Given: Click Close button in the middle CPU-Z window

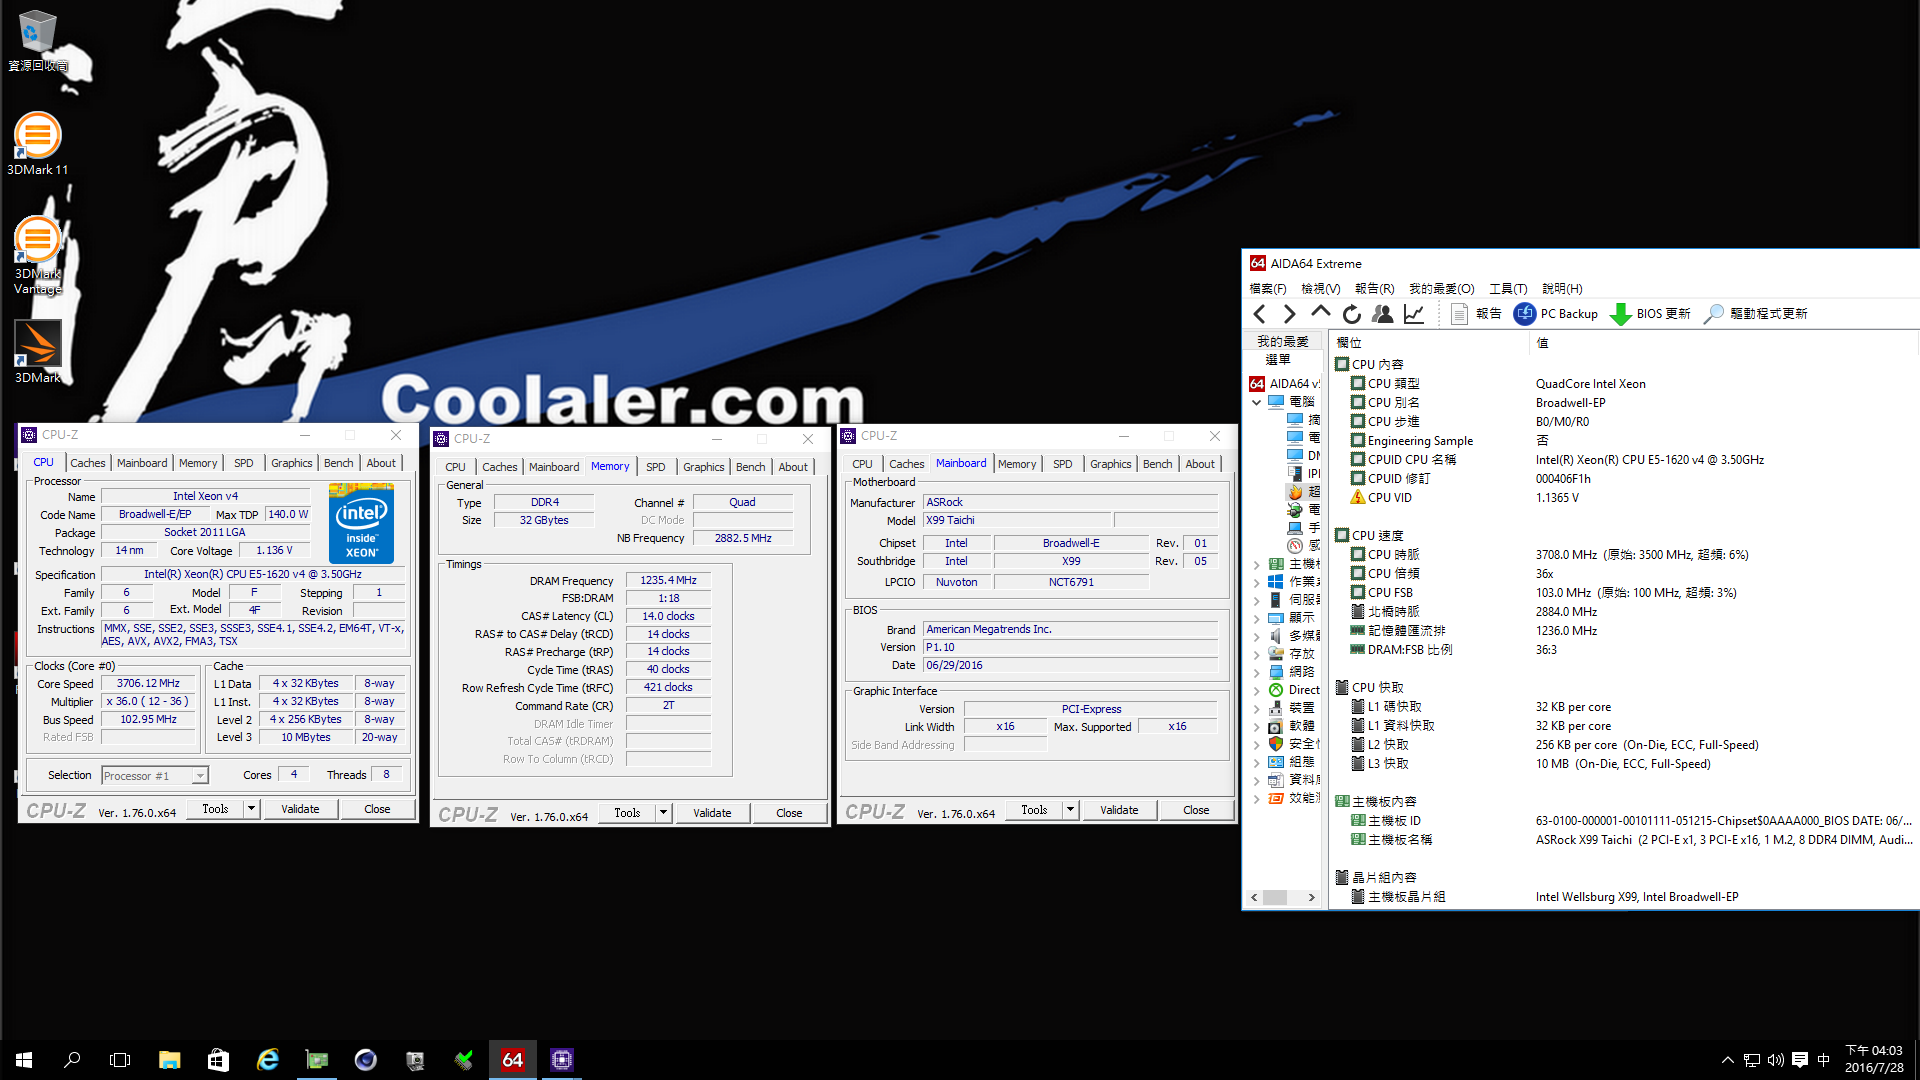Looking at the screenshot, I should pyautogui.click(x=789, y=813).
